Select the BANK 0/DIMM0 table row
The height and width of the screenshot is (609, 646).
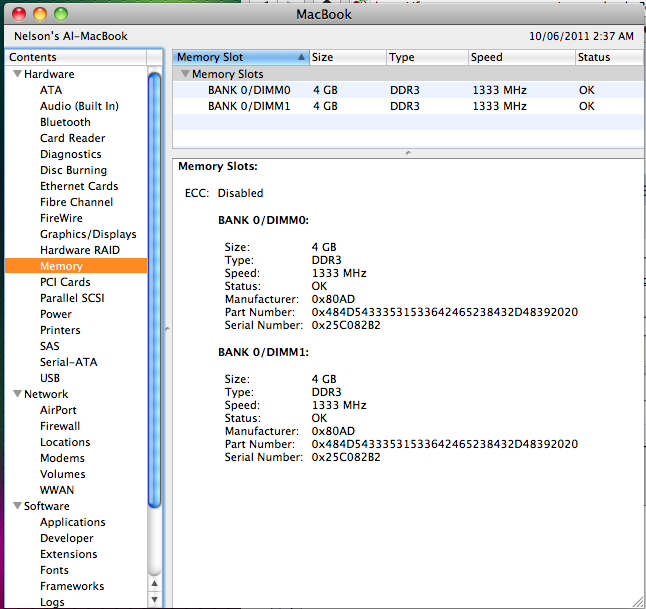(408, 90)
